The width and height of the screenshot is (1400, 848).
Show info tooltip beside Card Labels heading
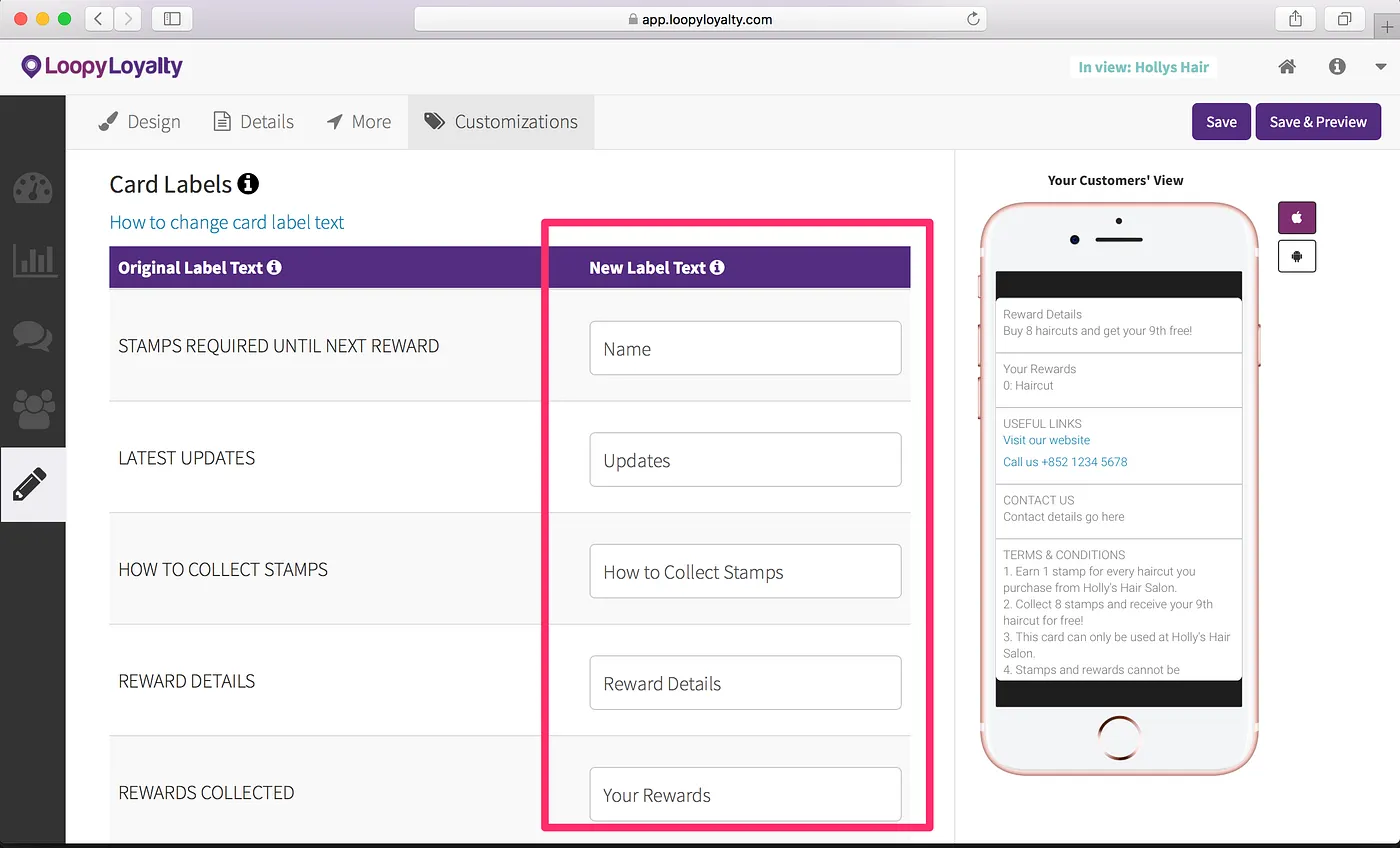(248, 184)
